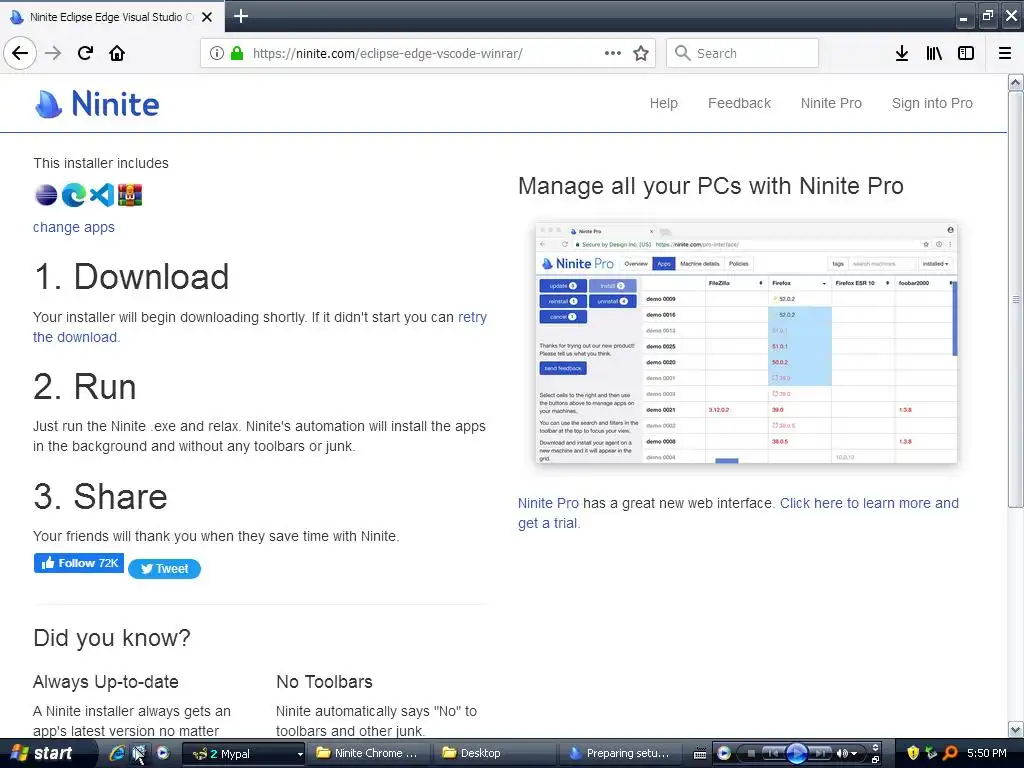
Task: Click stop on the Media Player toolbar
Action: (x=751, y=754)
